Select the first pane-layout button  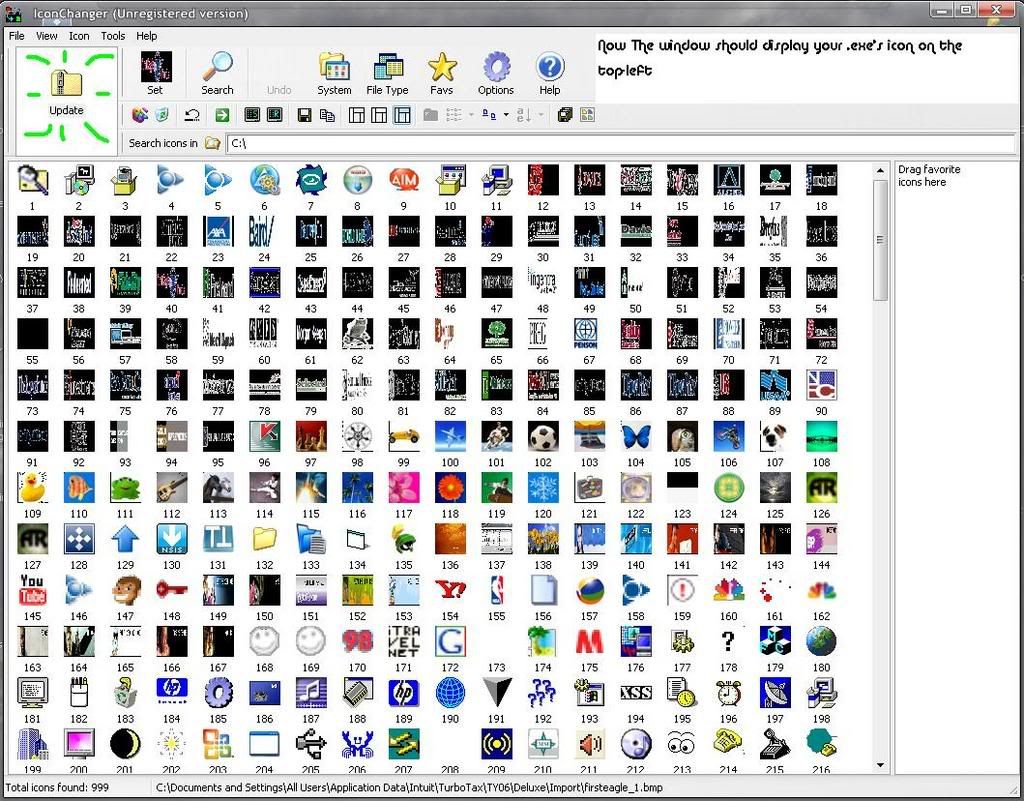pyautogui.click(x=357, y=116)
